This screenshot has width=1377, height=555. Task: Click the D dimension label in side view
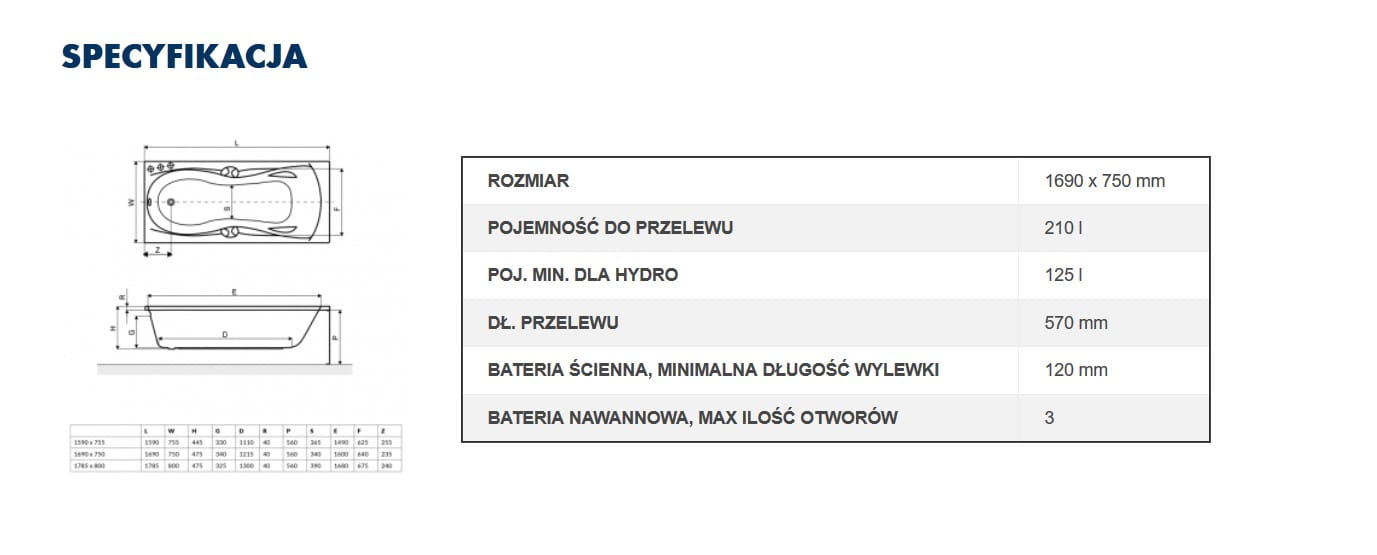[225, 334]
